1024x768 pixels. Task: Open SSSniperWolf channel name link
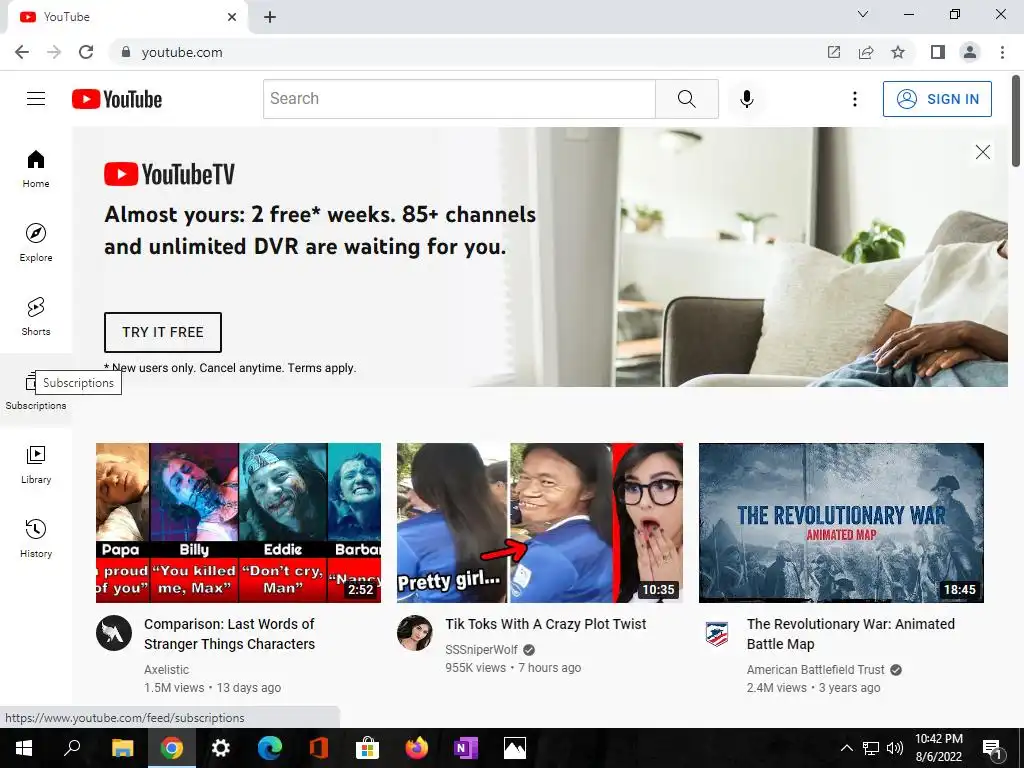pos(481,650)
